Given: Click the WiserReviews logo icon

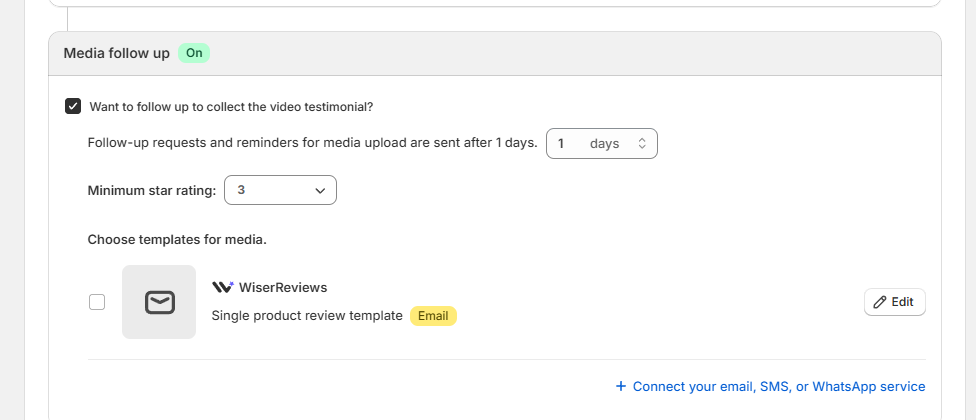Looking at the screenshot, I should tap(222, 287).
